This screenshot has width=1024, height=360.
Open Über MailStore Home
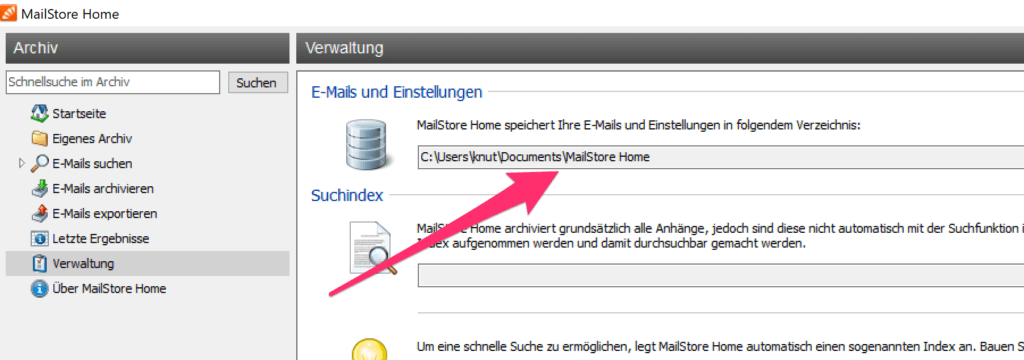click(x=109, y=289)
